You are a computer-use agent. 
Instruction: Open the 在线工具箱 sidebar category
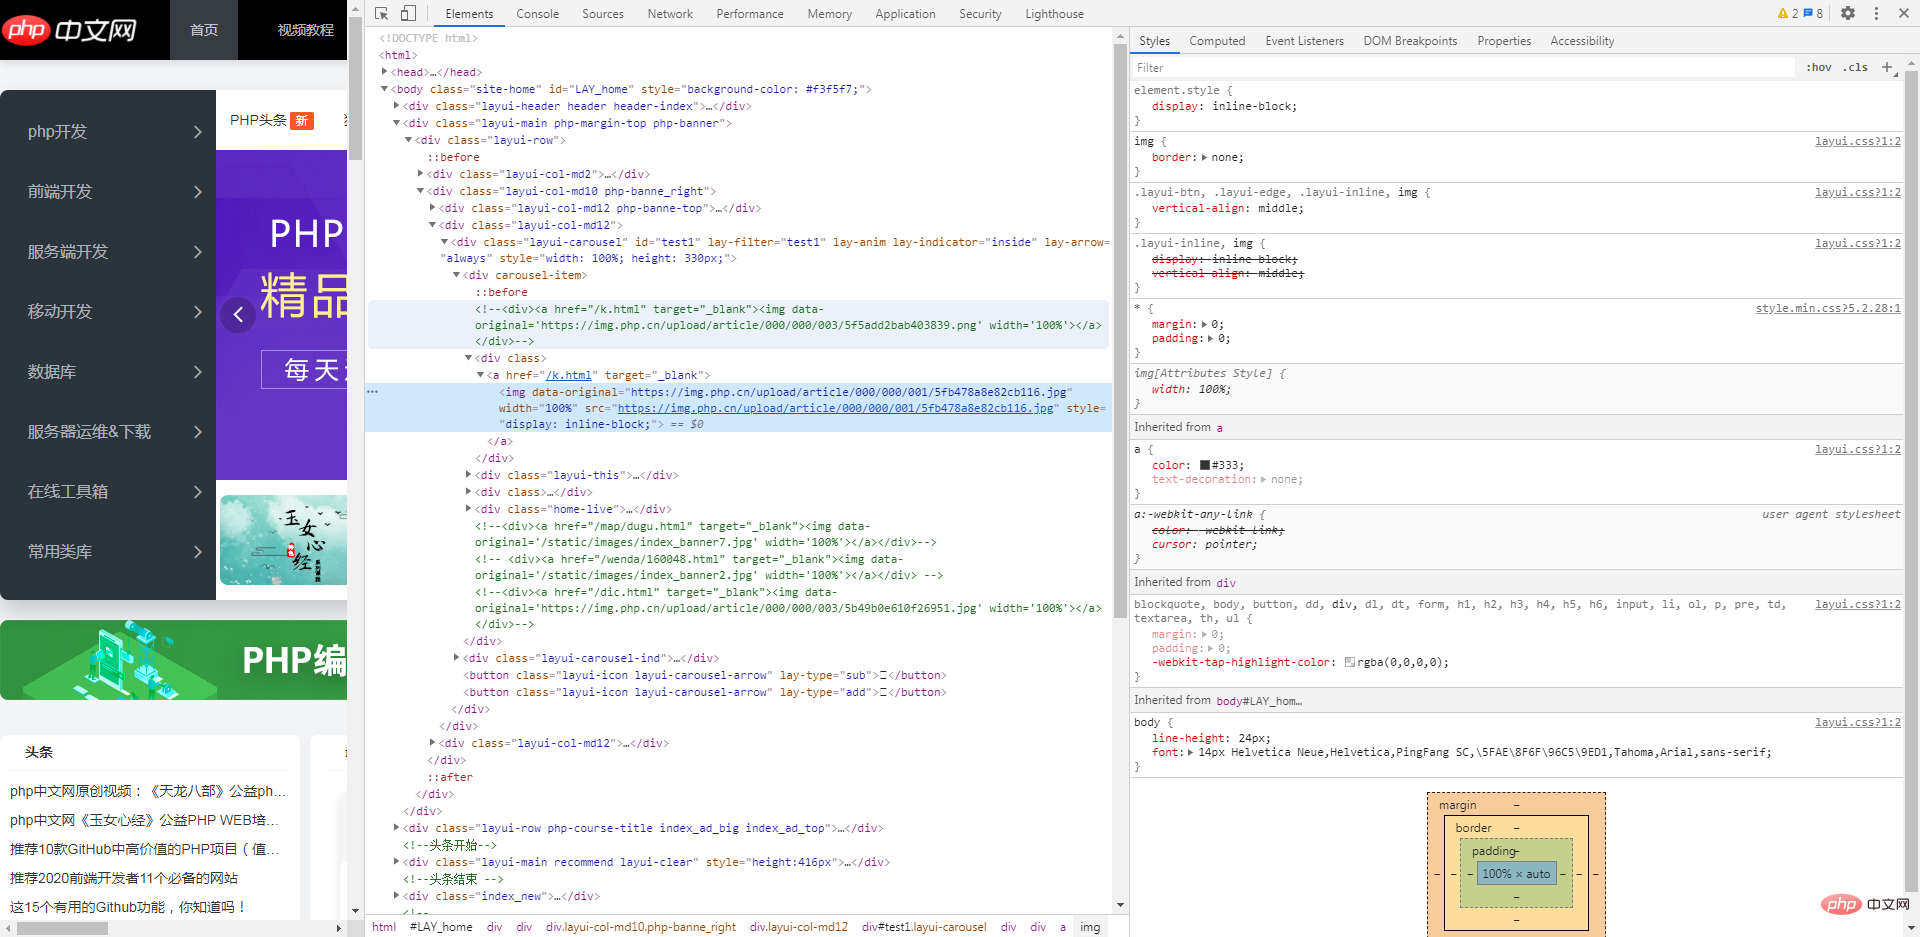[x=108, y=492]
